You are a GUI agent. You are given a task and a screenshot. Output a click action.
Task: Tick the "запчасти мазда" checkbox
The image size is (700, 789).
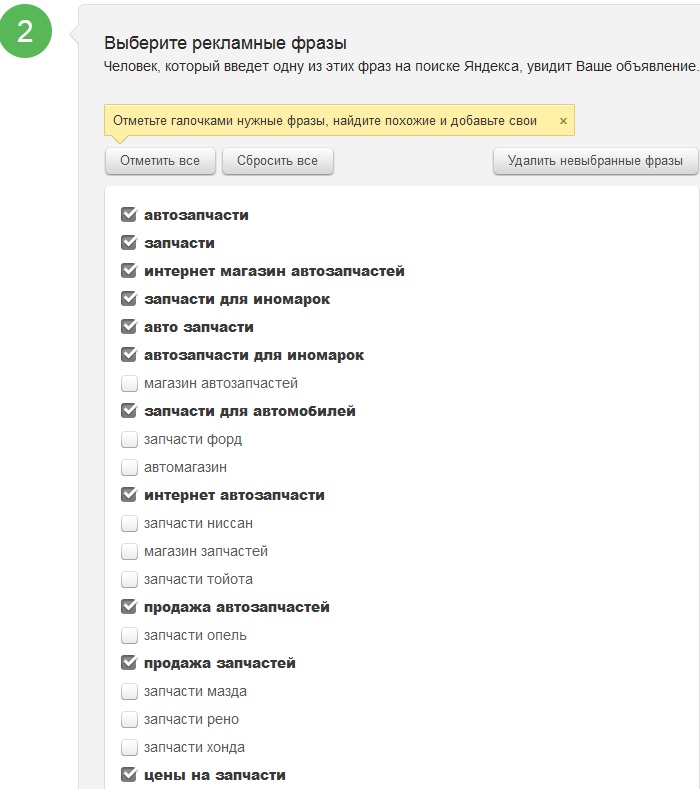pos(129,691)
